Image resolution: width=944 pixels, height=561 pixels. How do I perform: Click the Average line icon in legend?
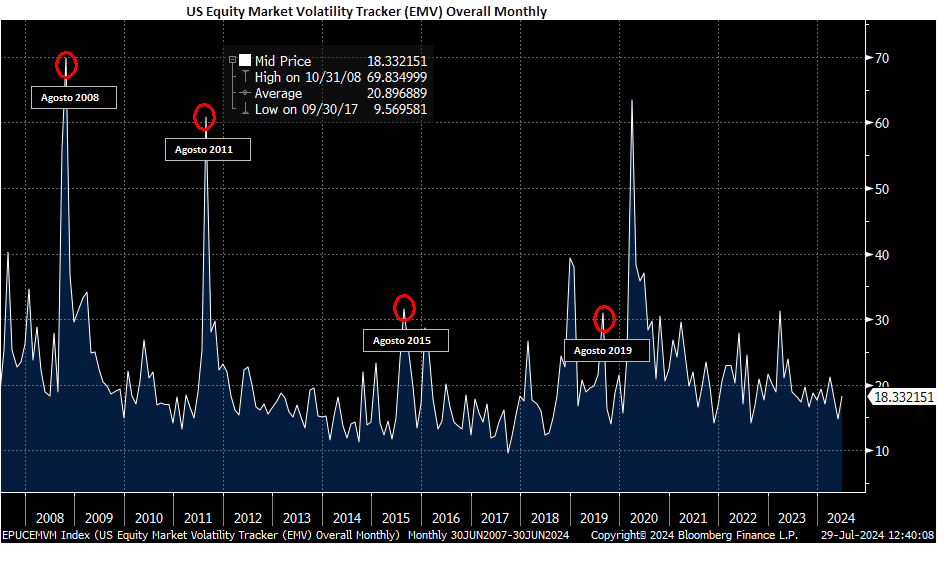245,93
